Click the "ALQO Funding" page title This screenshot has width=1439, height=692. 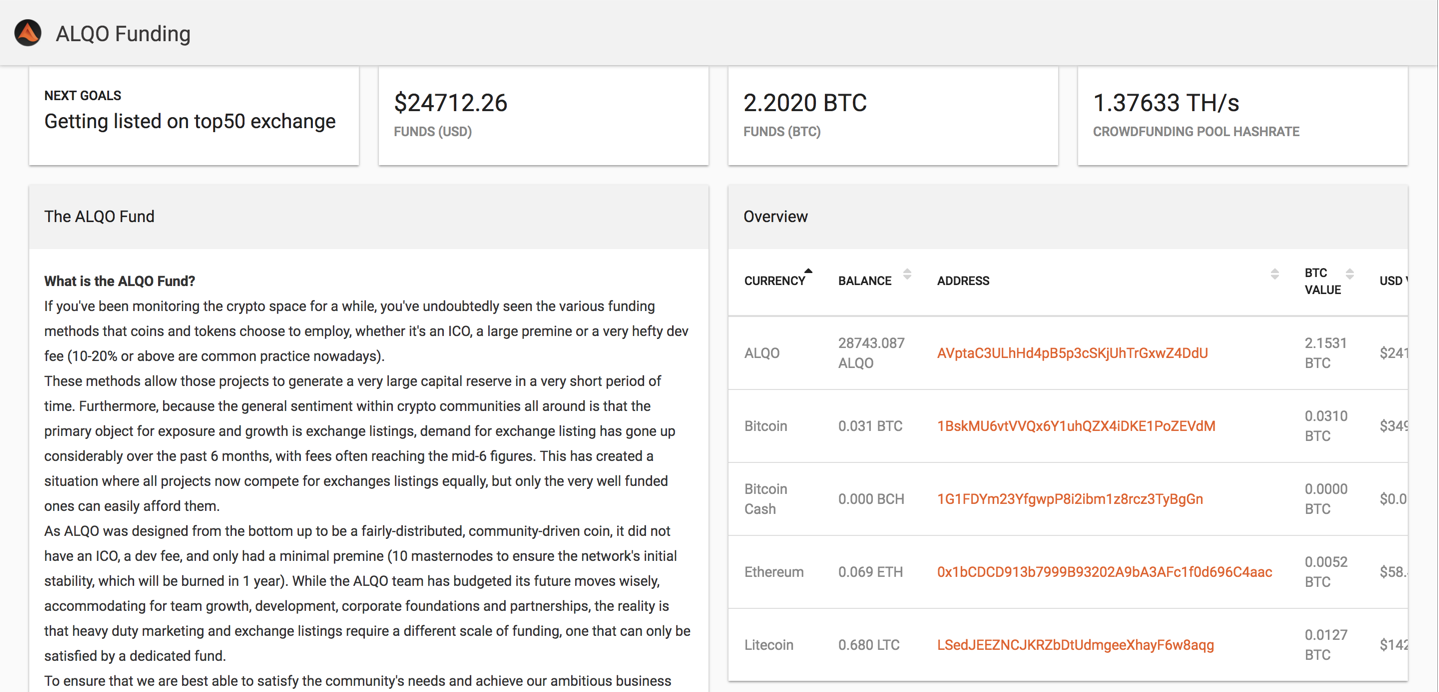click(123, 34)
